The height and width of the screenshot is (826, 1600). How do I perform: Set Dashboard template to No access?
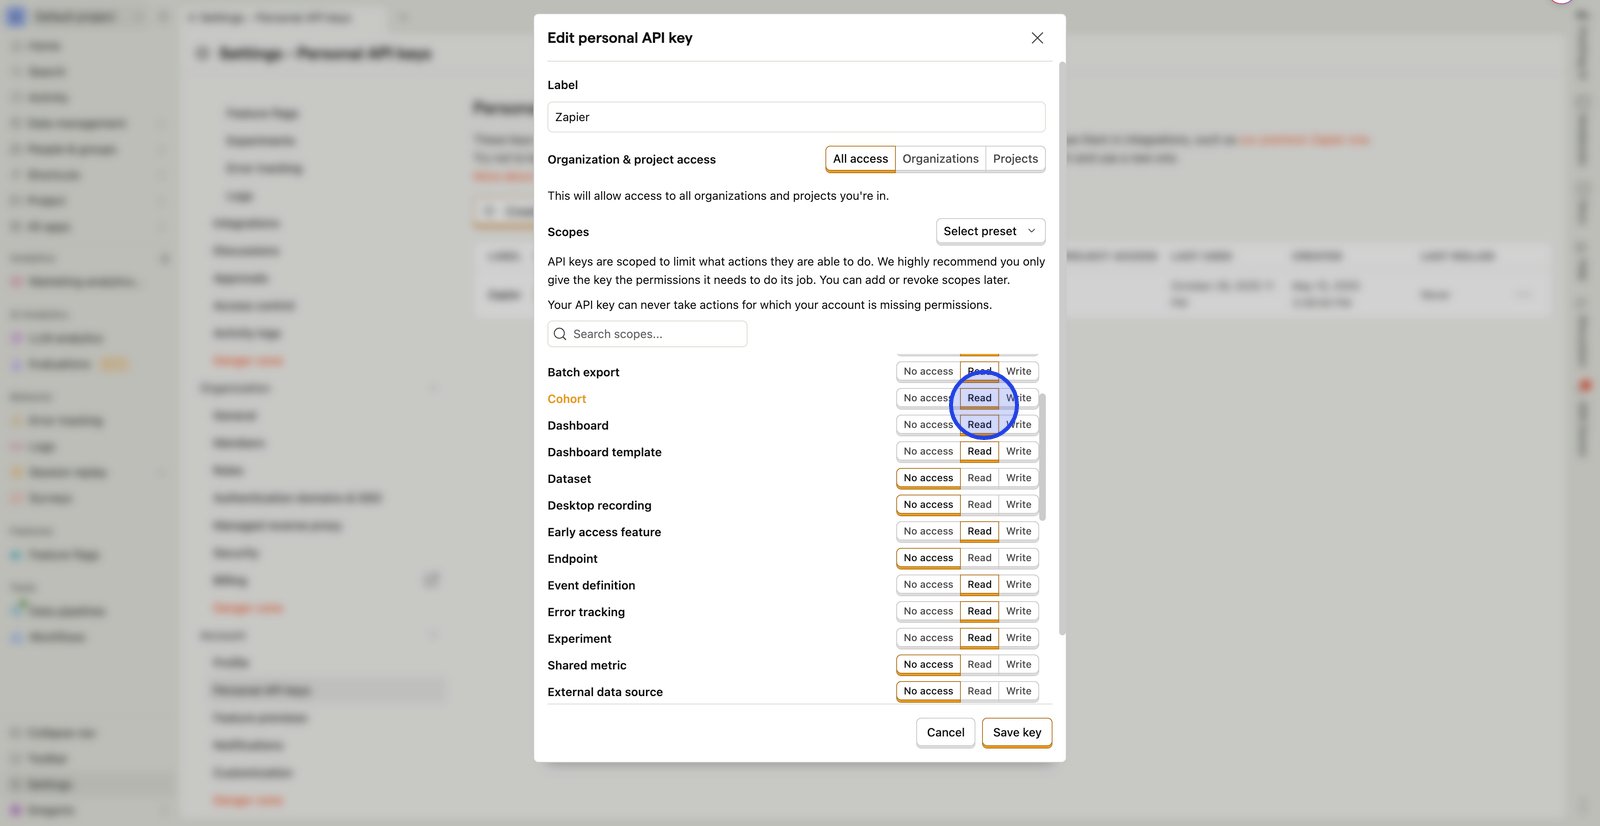[x=928, y=451]
